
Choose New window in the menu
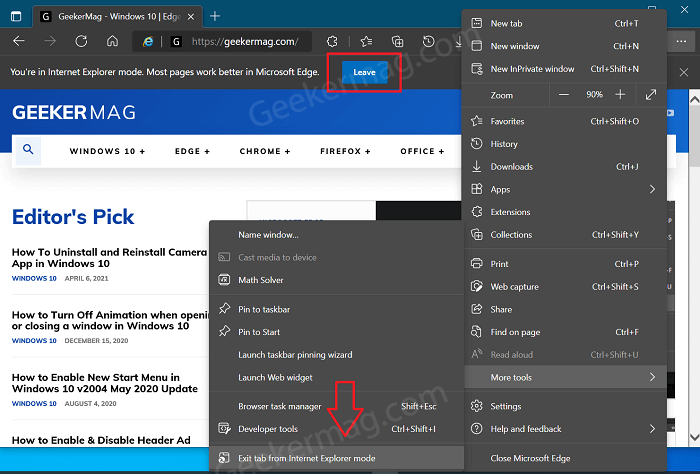coord(564,46)
